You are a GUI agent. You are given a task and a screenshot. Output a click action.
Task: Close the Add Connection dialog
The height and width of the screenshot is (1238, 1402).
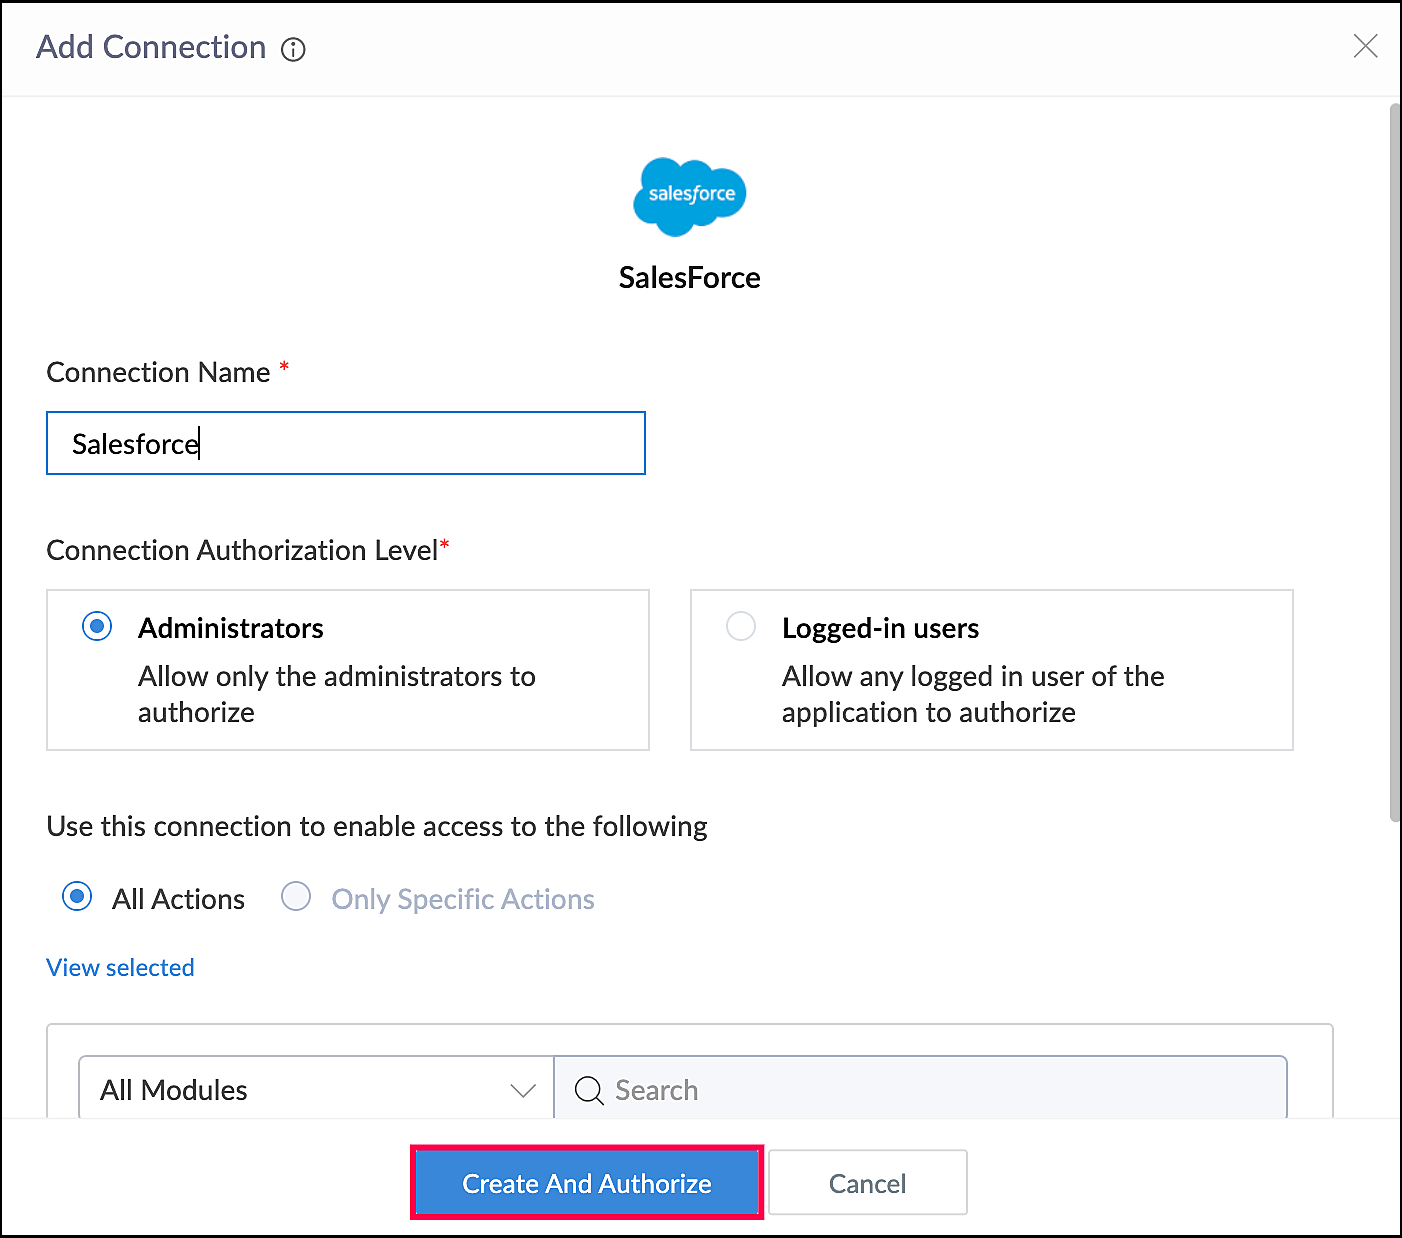1365,46
